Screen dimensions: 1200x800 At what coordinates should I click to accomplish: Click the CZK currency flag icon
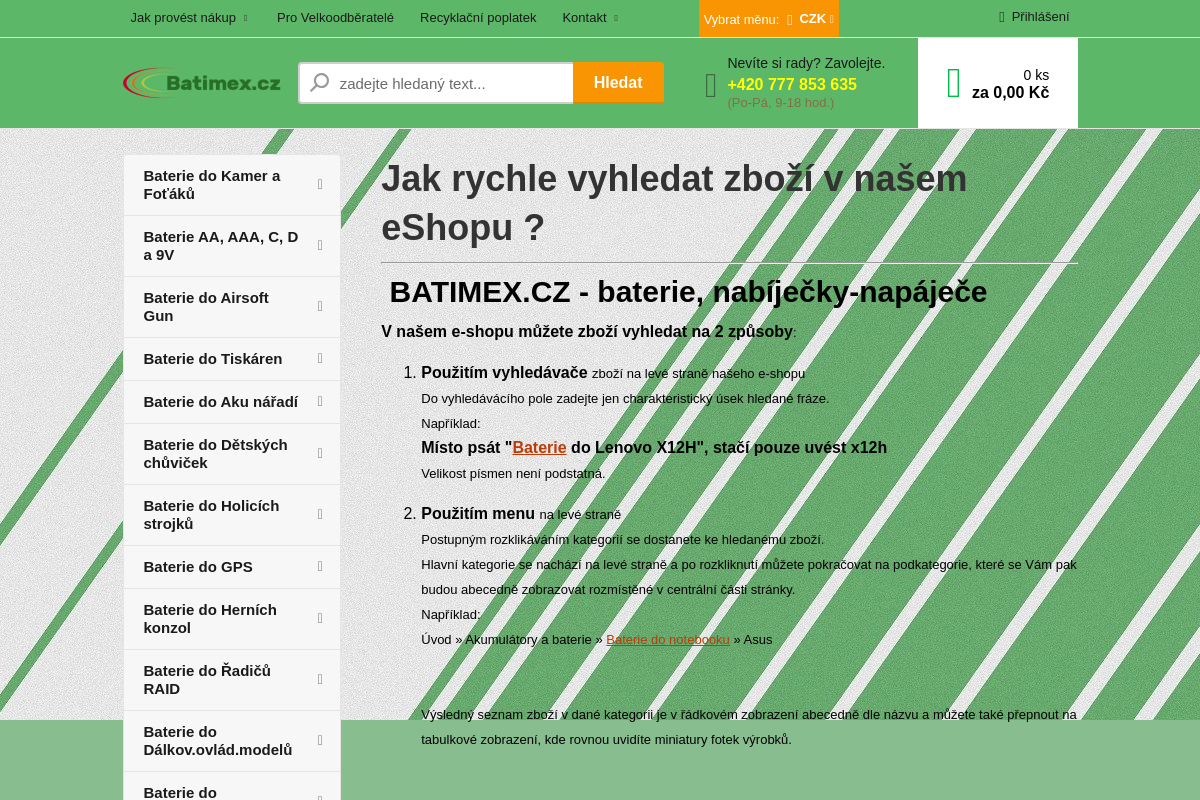pyautogui.click(x=787, y=18)
